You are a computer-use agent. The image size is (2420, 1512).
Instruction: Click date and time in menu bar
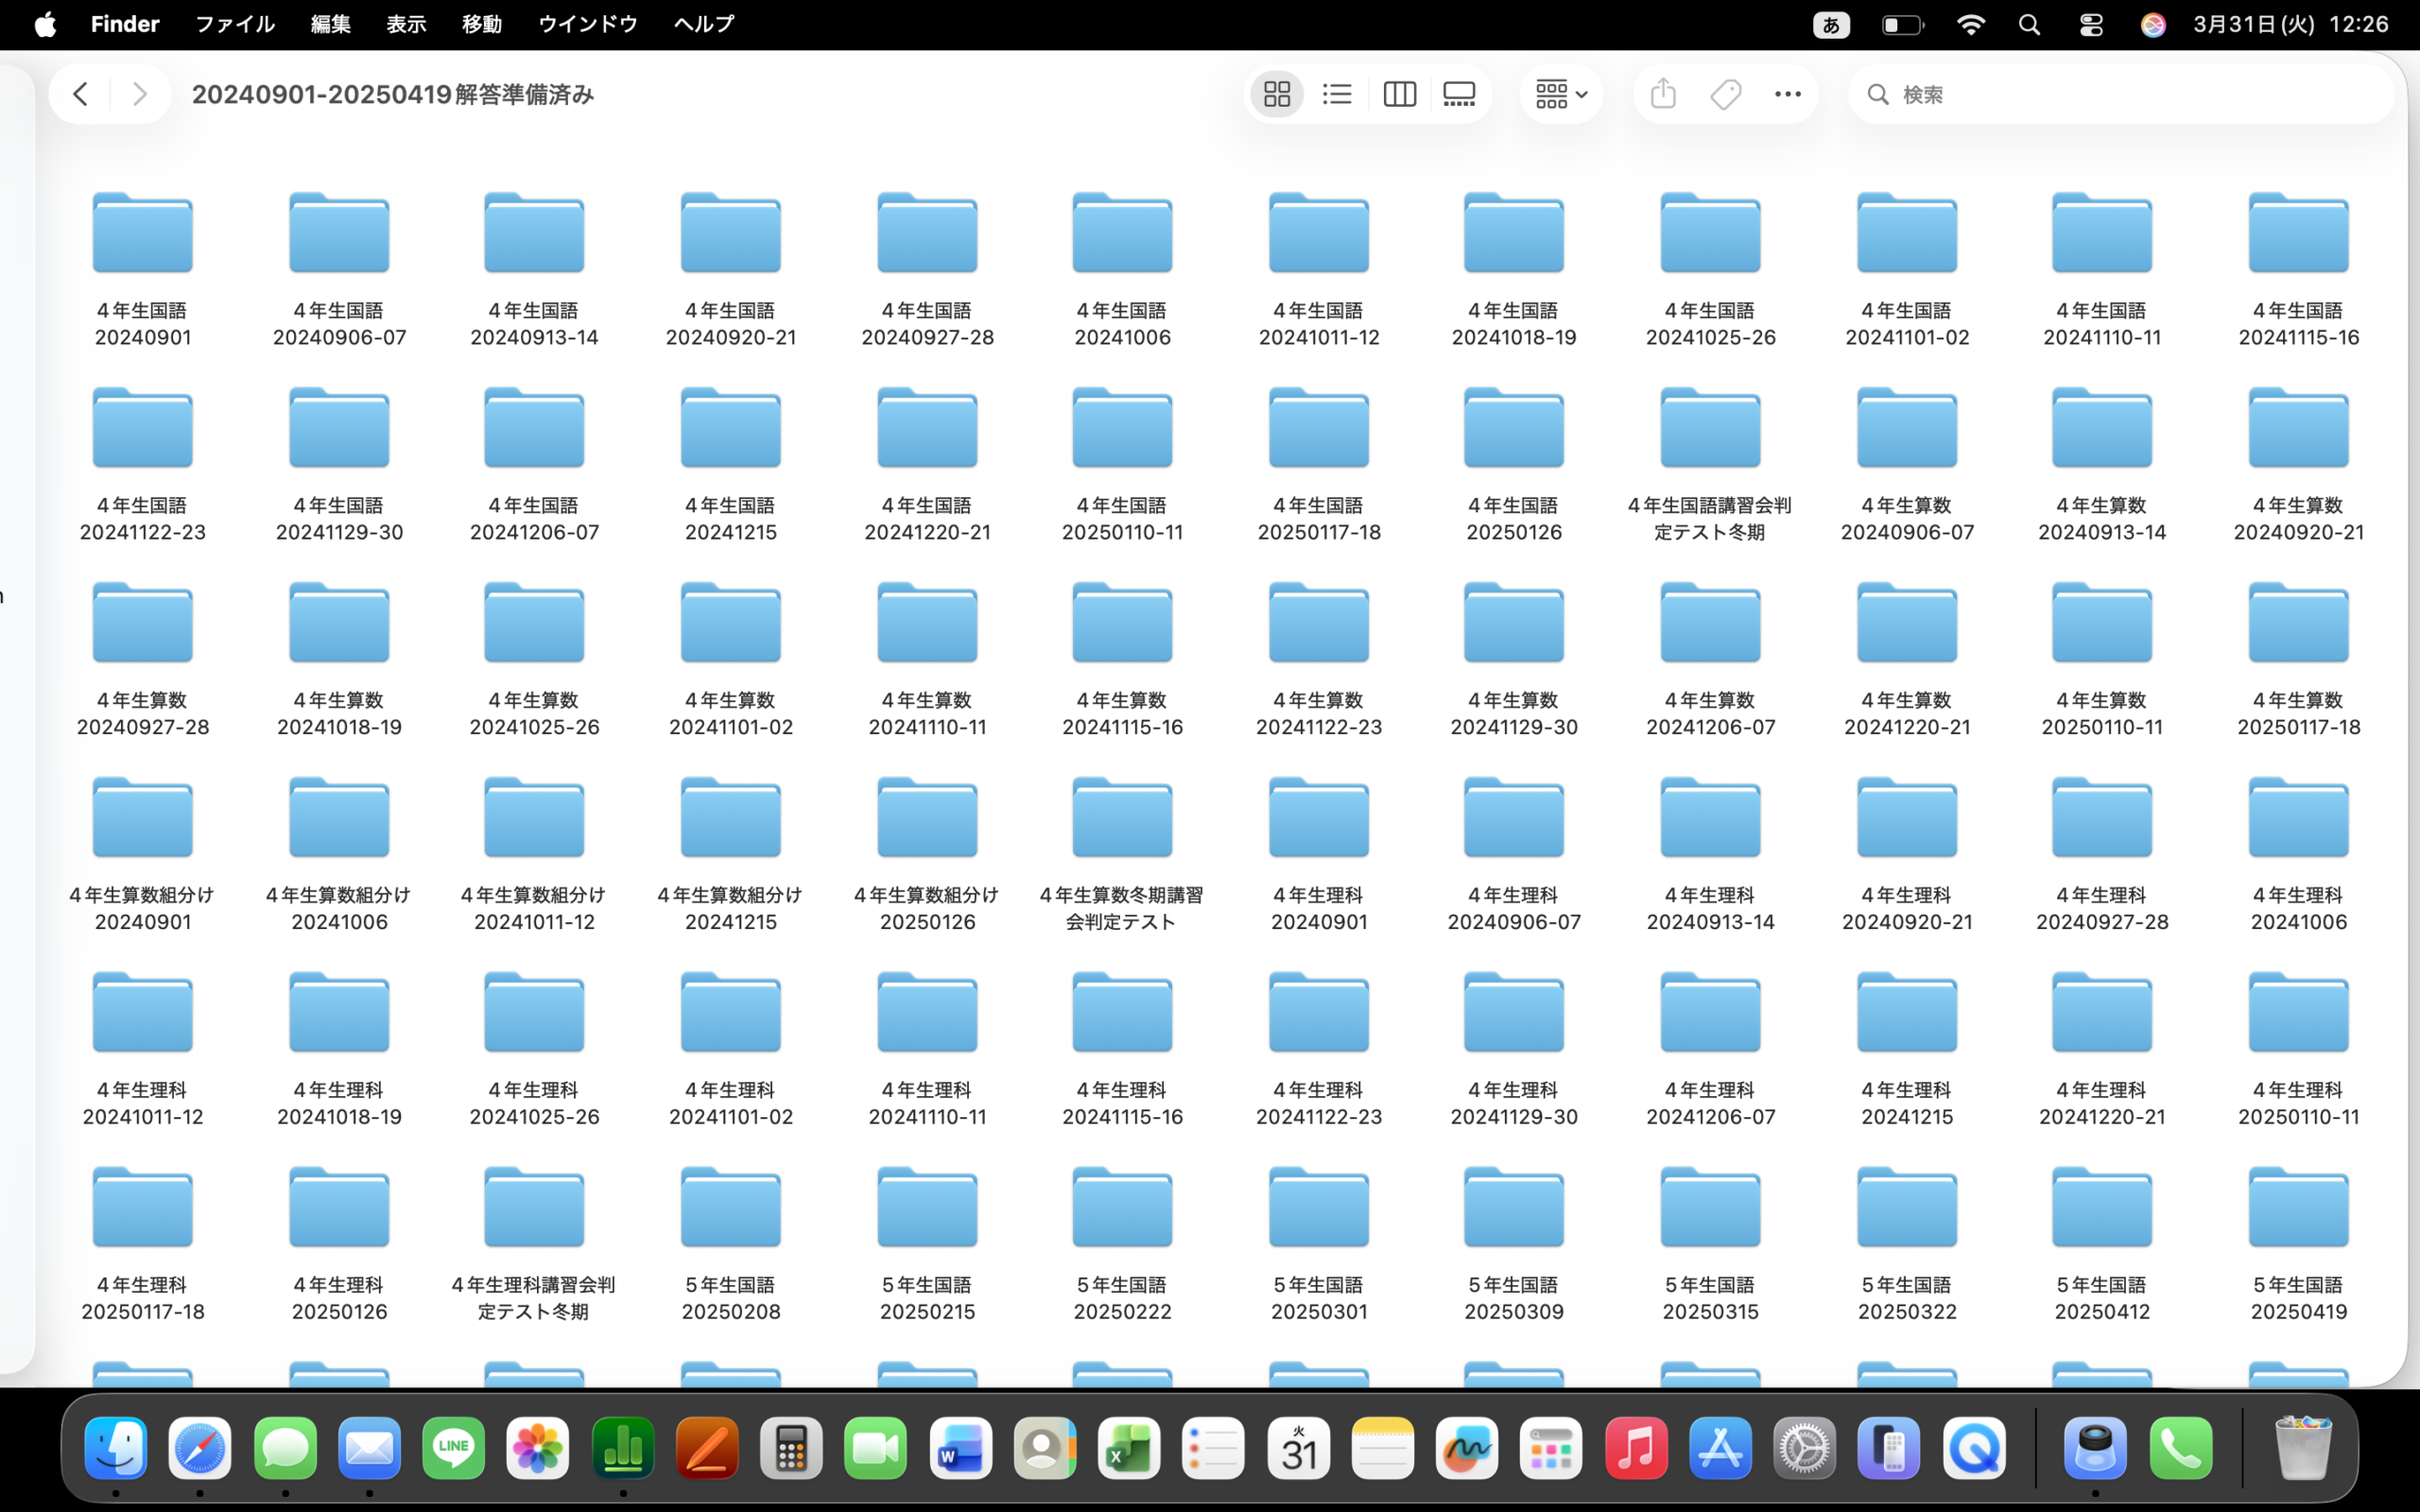coord(2290,24)
